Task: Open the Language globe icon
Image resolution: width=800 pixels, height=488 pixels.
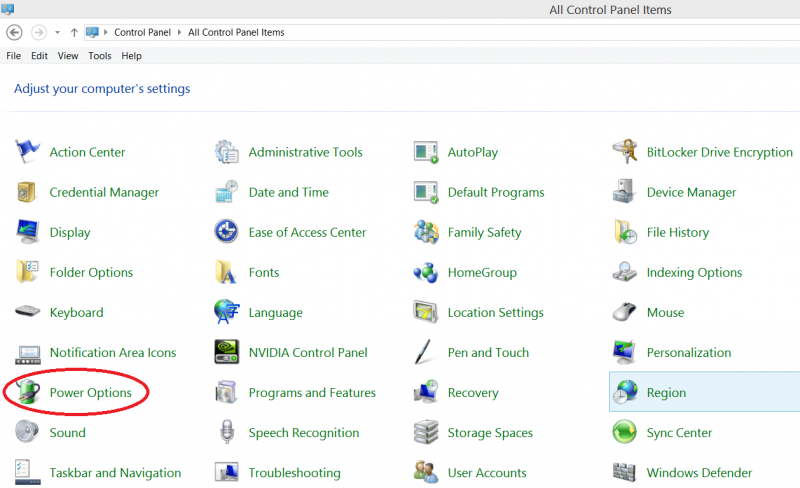Action: 227,312
